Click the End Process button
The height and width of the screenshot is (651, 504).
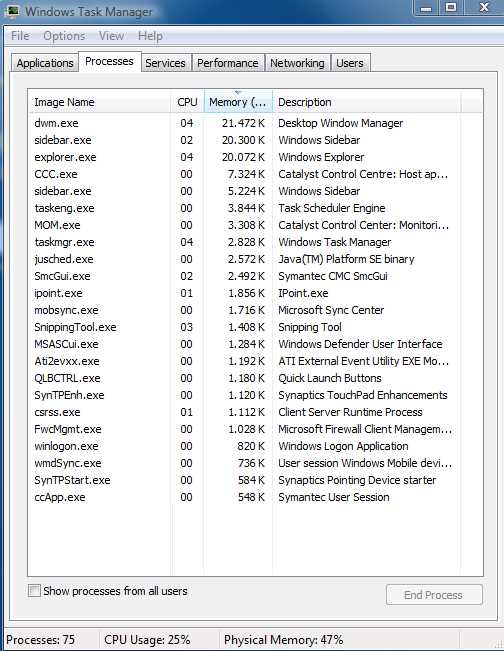click(434, 595)
